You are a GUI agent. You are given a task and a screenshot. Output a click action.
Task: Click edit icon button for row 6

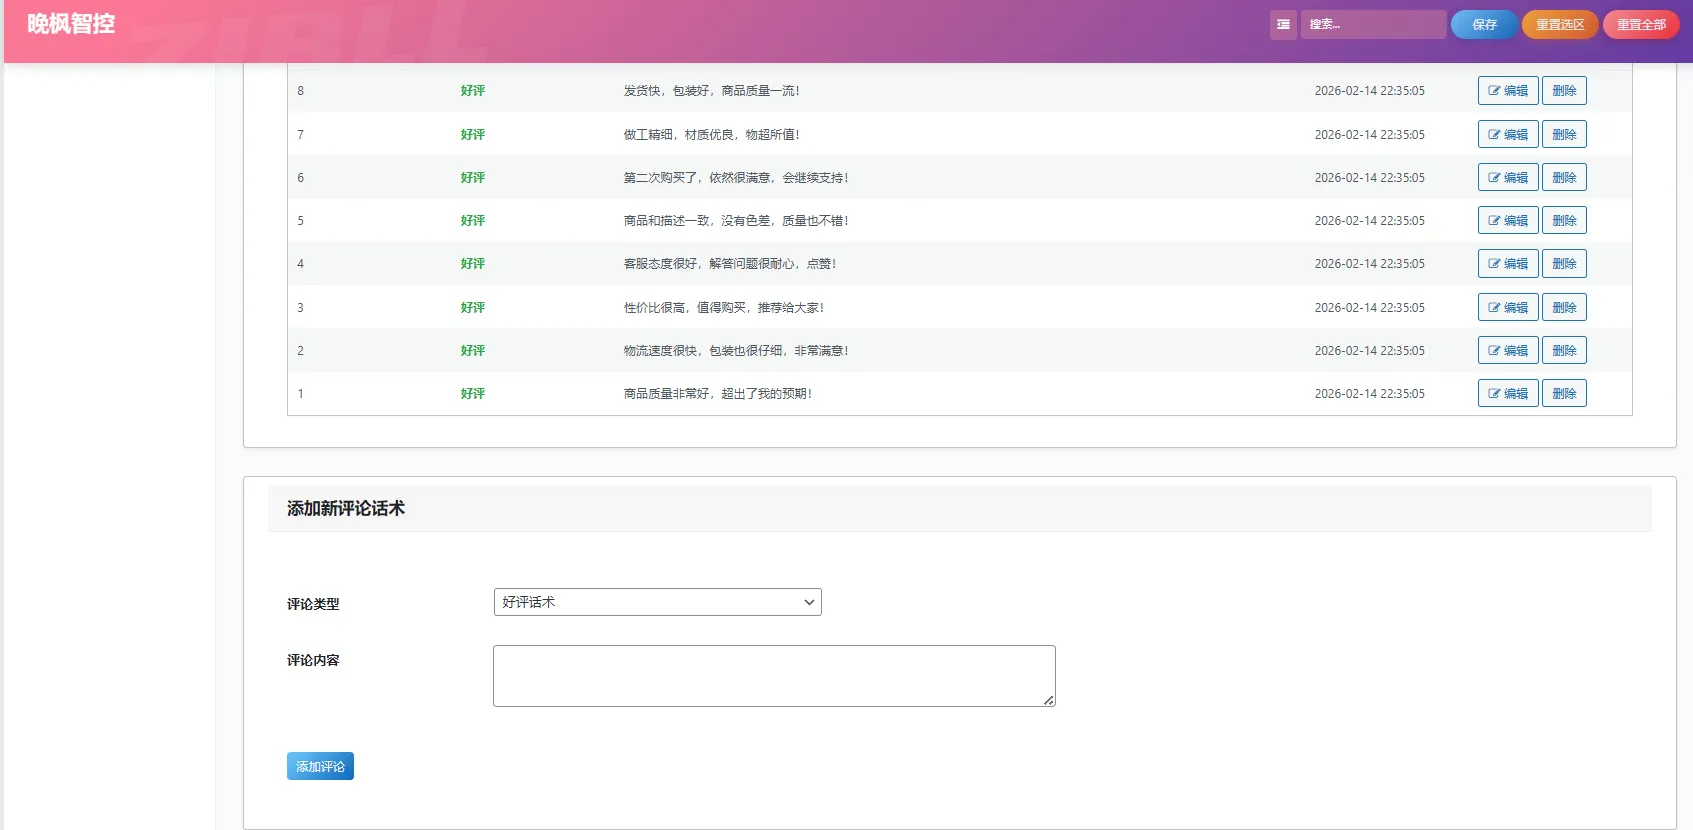click(x=1507, y=178)
